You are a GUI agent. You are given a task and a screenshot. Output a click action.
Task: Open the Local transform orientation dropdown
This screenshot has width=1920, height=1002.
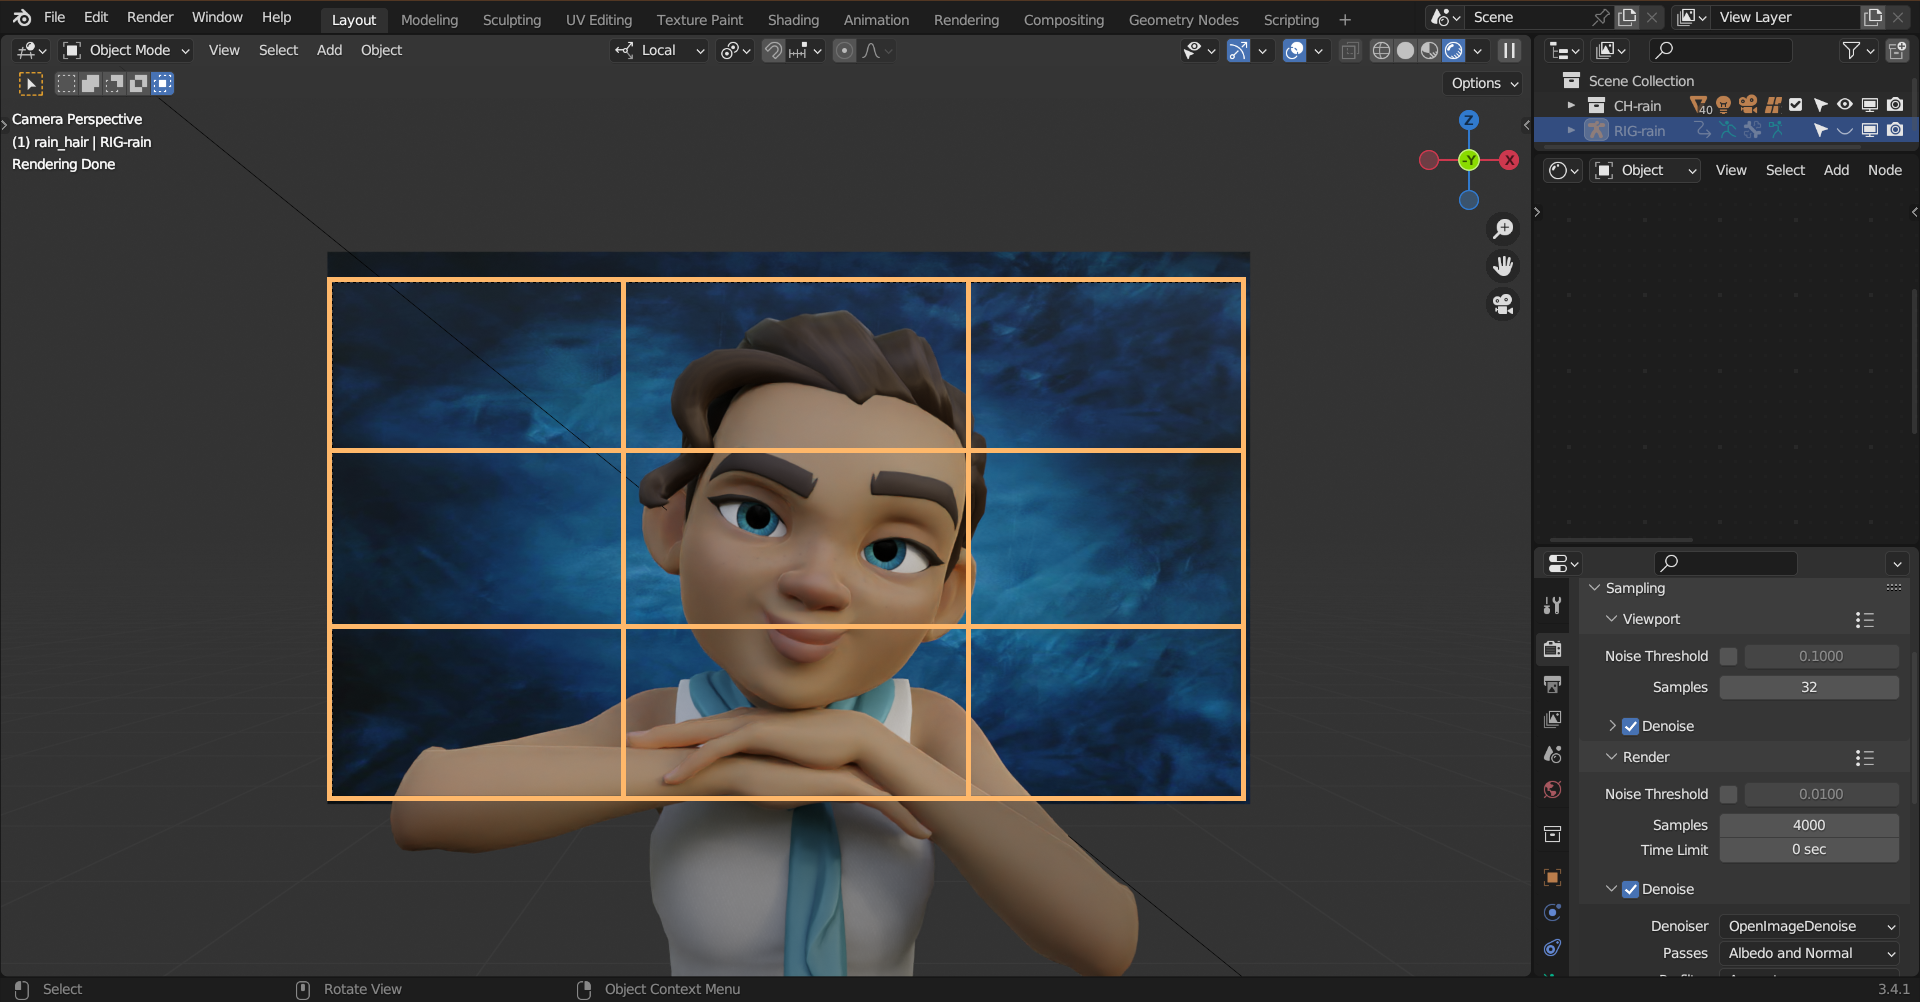pos(660,50)
